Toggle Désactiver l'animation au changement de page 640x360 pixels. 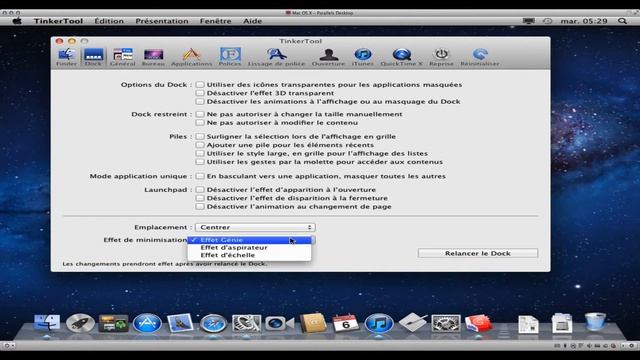(200, 207)
